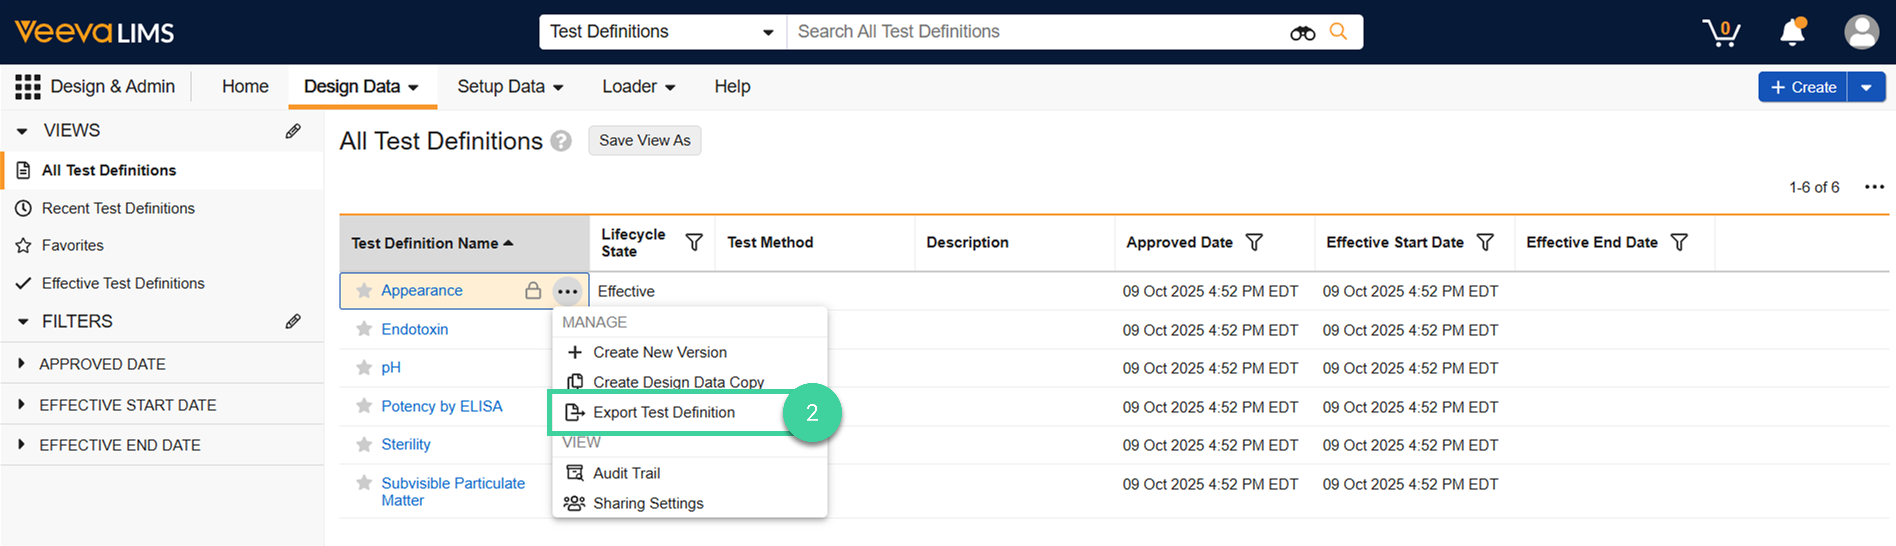Click the Lifecycle State filter icon
Image resolution: width=1896 pixels, height=546 pixels.
(694, 242)
